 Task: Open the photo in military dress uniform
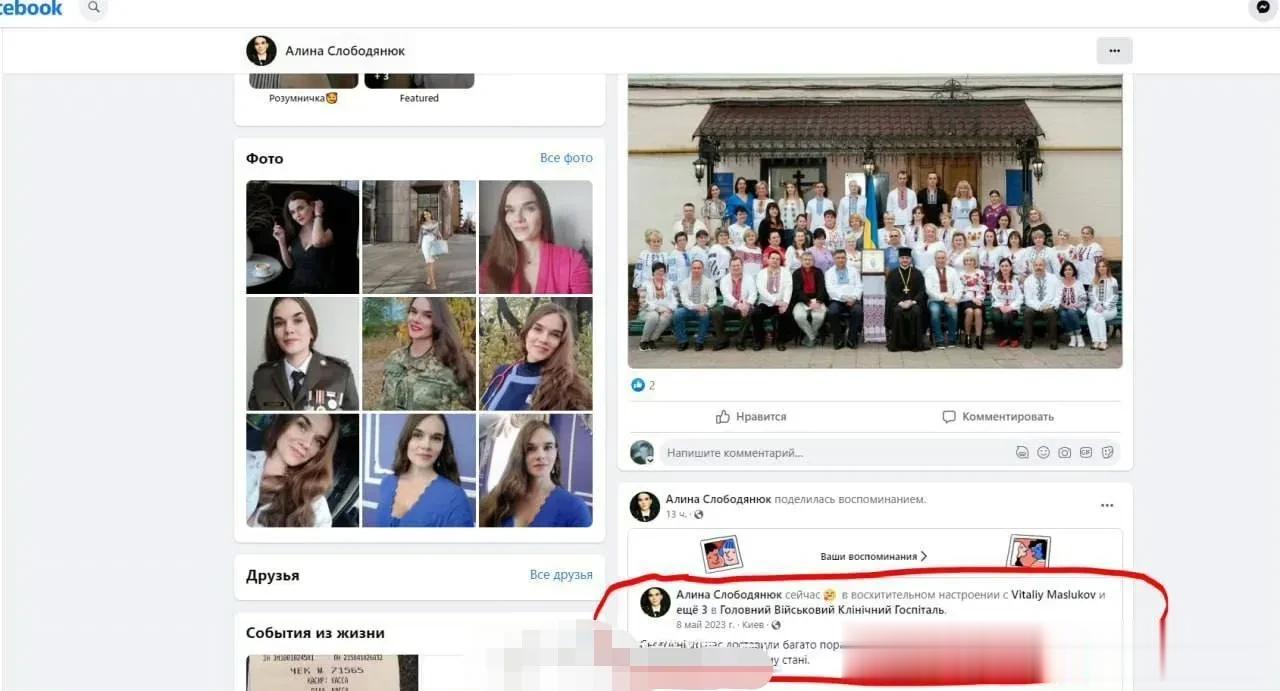tap(302, 354)
